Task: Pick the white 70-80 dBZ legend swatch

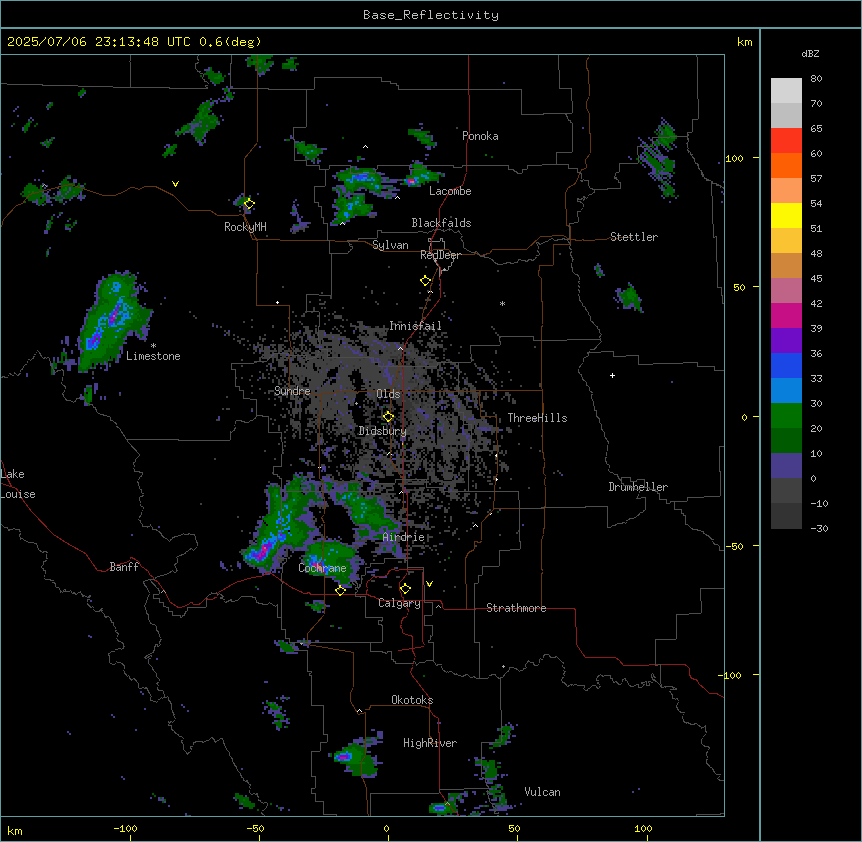Action: pyautogui.click(x=786, y=91)
